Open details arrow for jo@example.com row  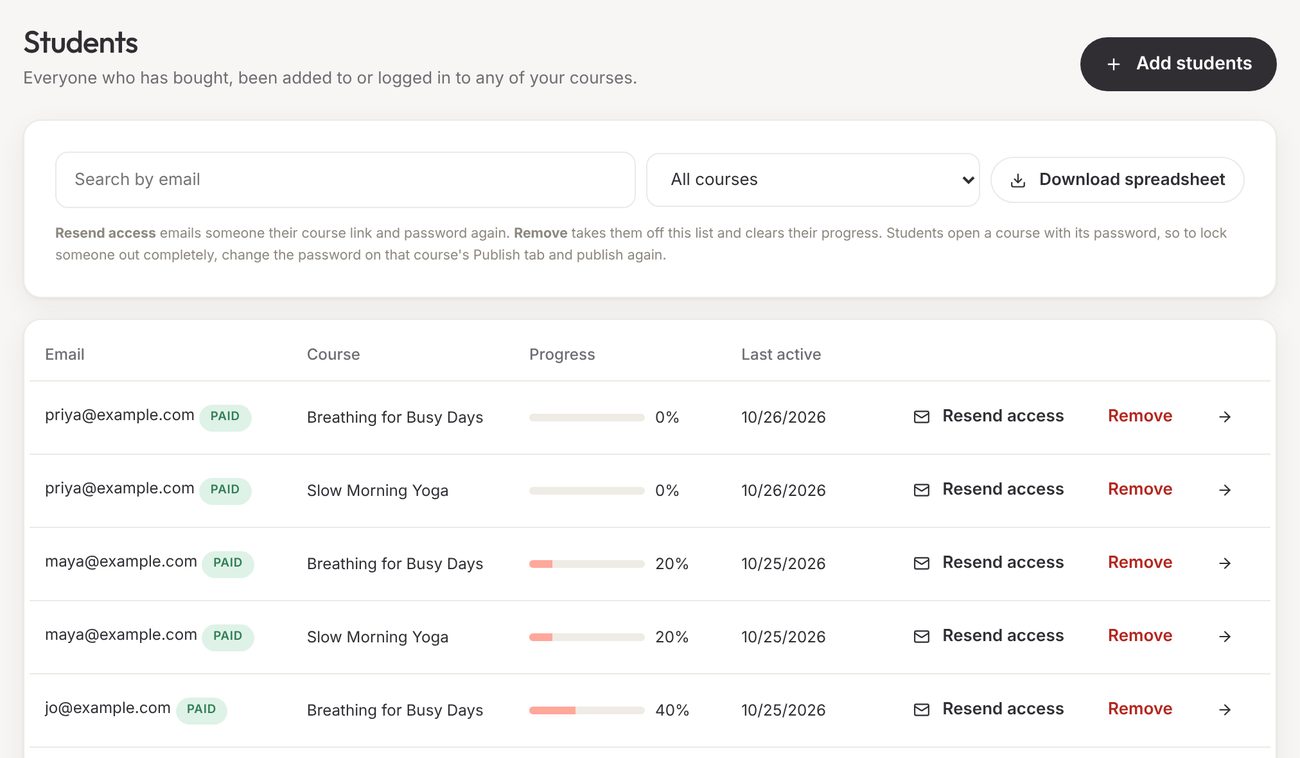[x=1225, y=710]
